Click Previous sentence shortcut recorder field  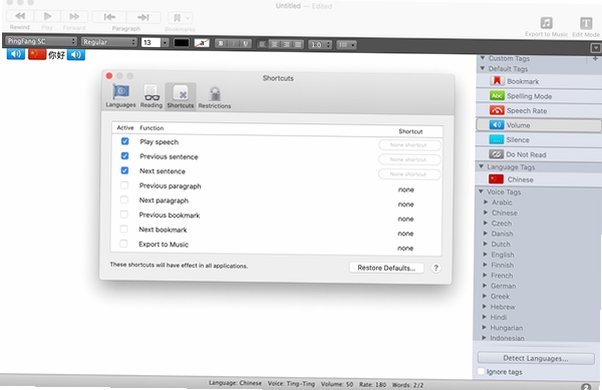pos(409,160)
